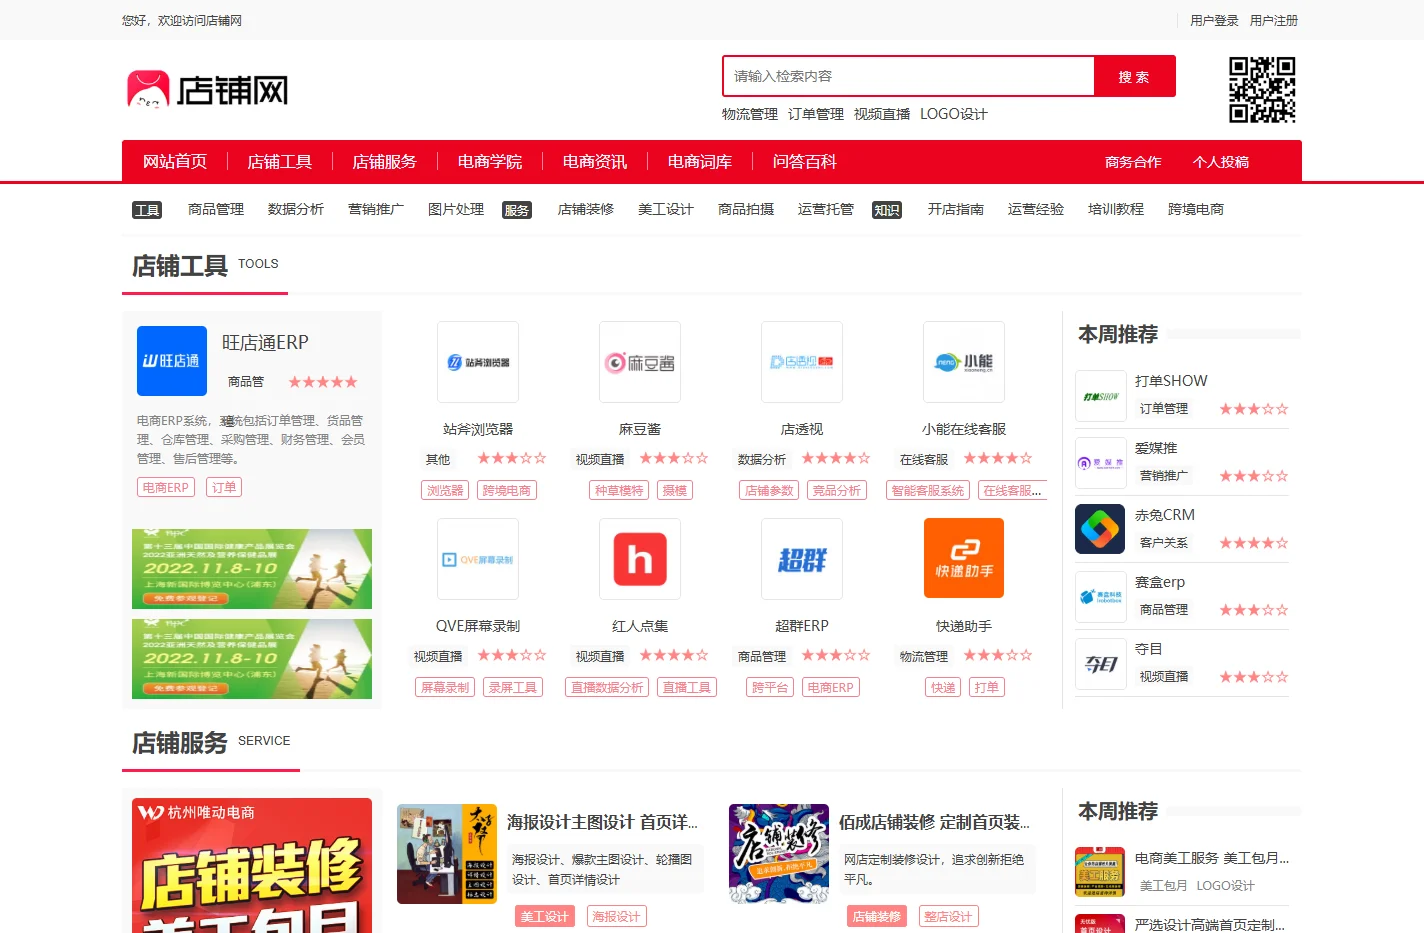Open the 红人点集 tool icon

[640, 559]
